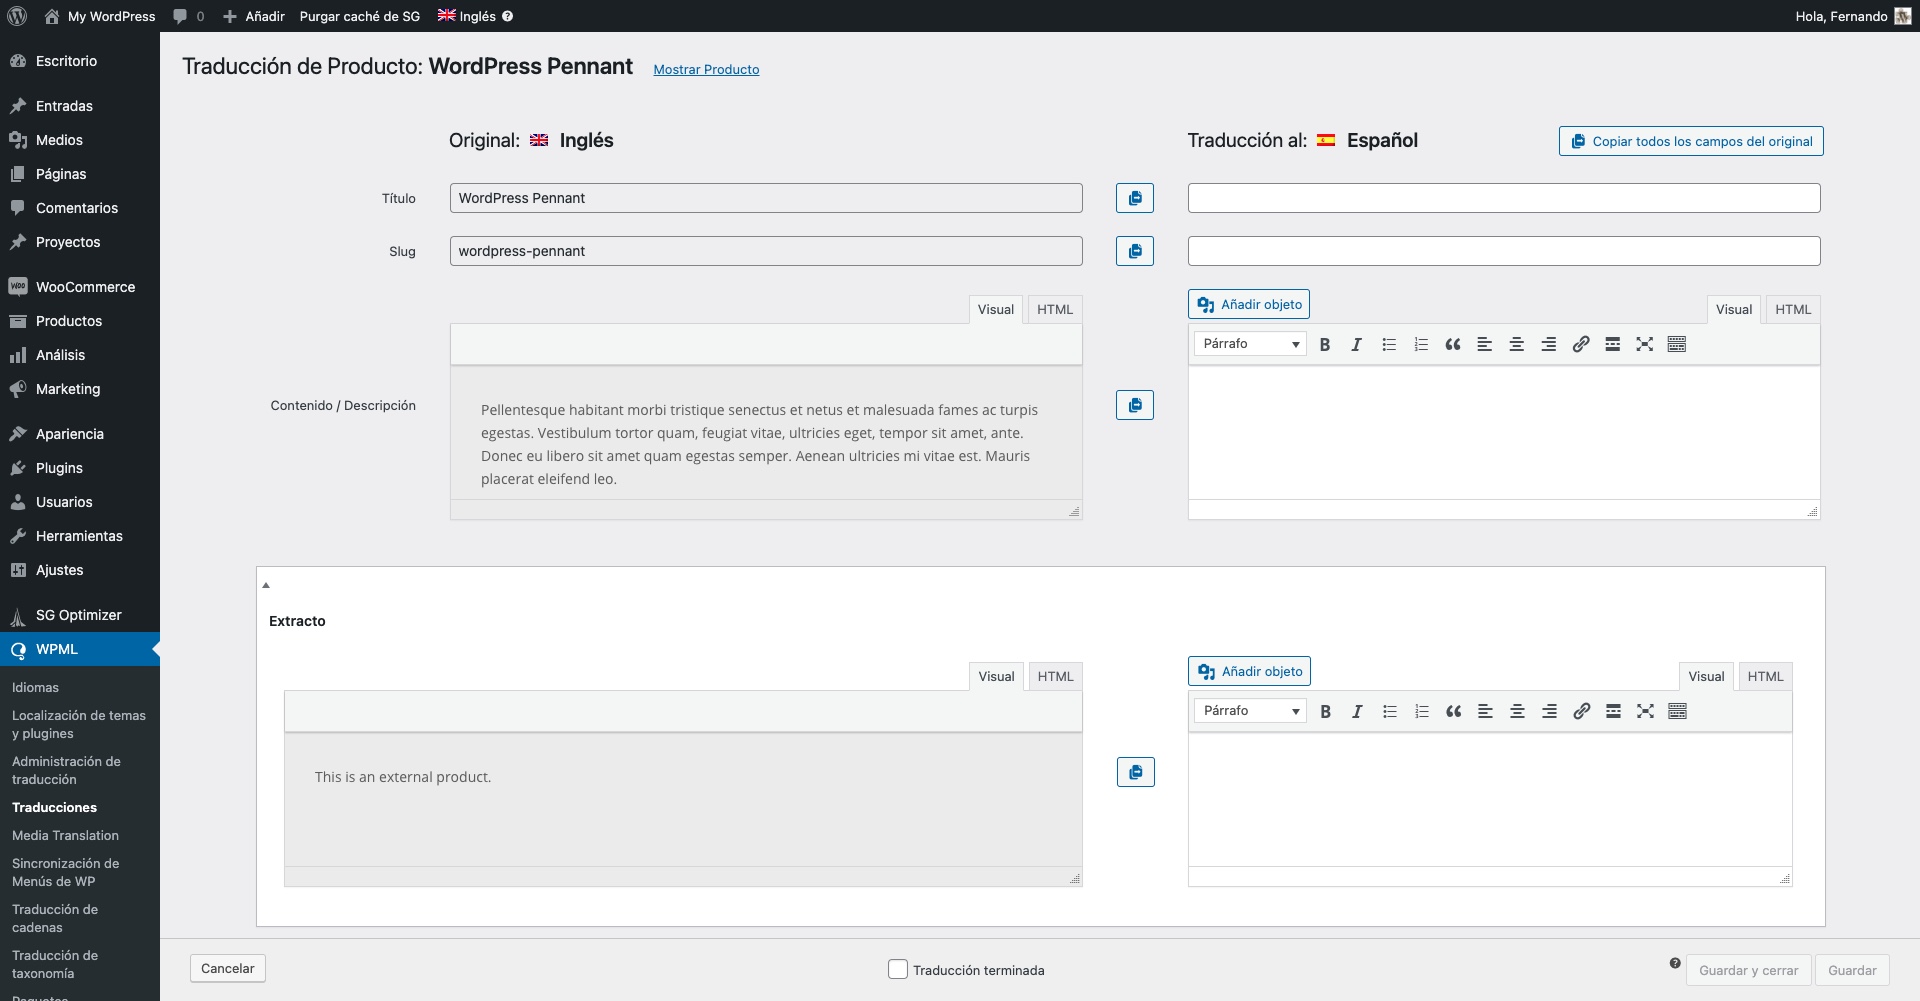Enable fullscreen mode in the description editor
This screenshot has width=1920, height=1001.
(1644, 344)
